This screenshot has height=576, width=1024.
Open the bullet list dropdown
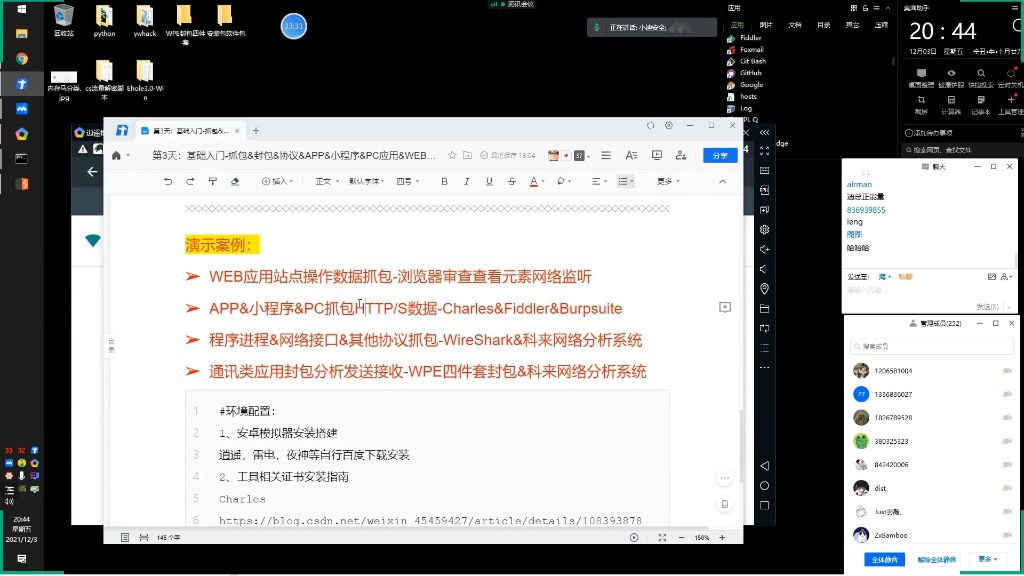click(626, 182)
